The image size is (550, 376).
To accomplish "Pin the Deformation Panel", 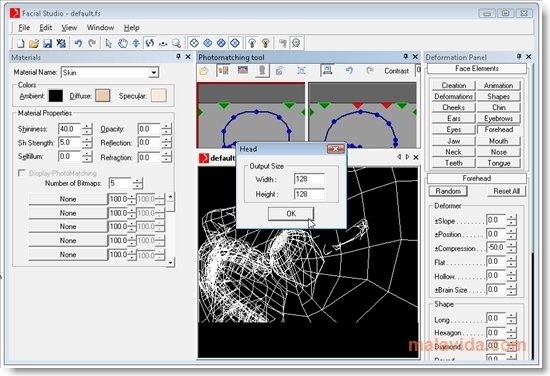I will click(x=519, y=56).
